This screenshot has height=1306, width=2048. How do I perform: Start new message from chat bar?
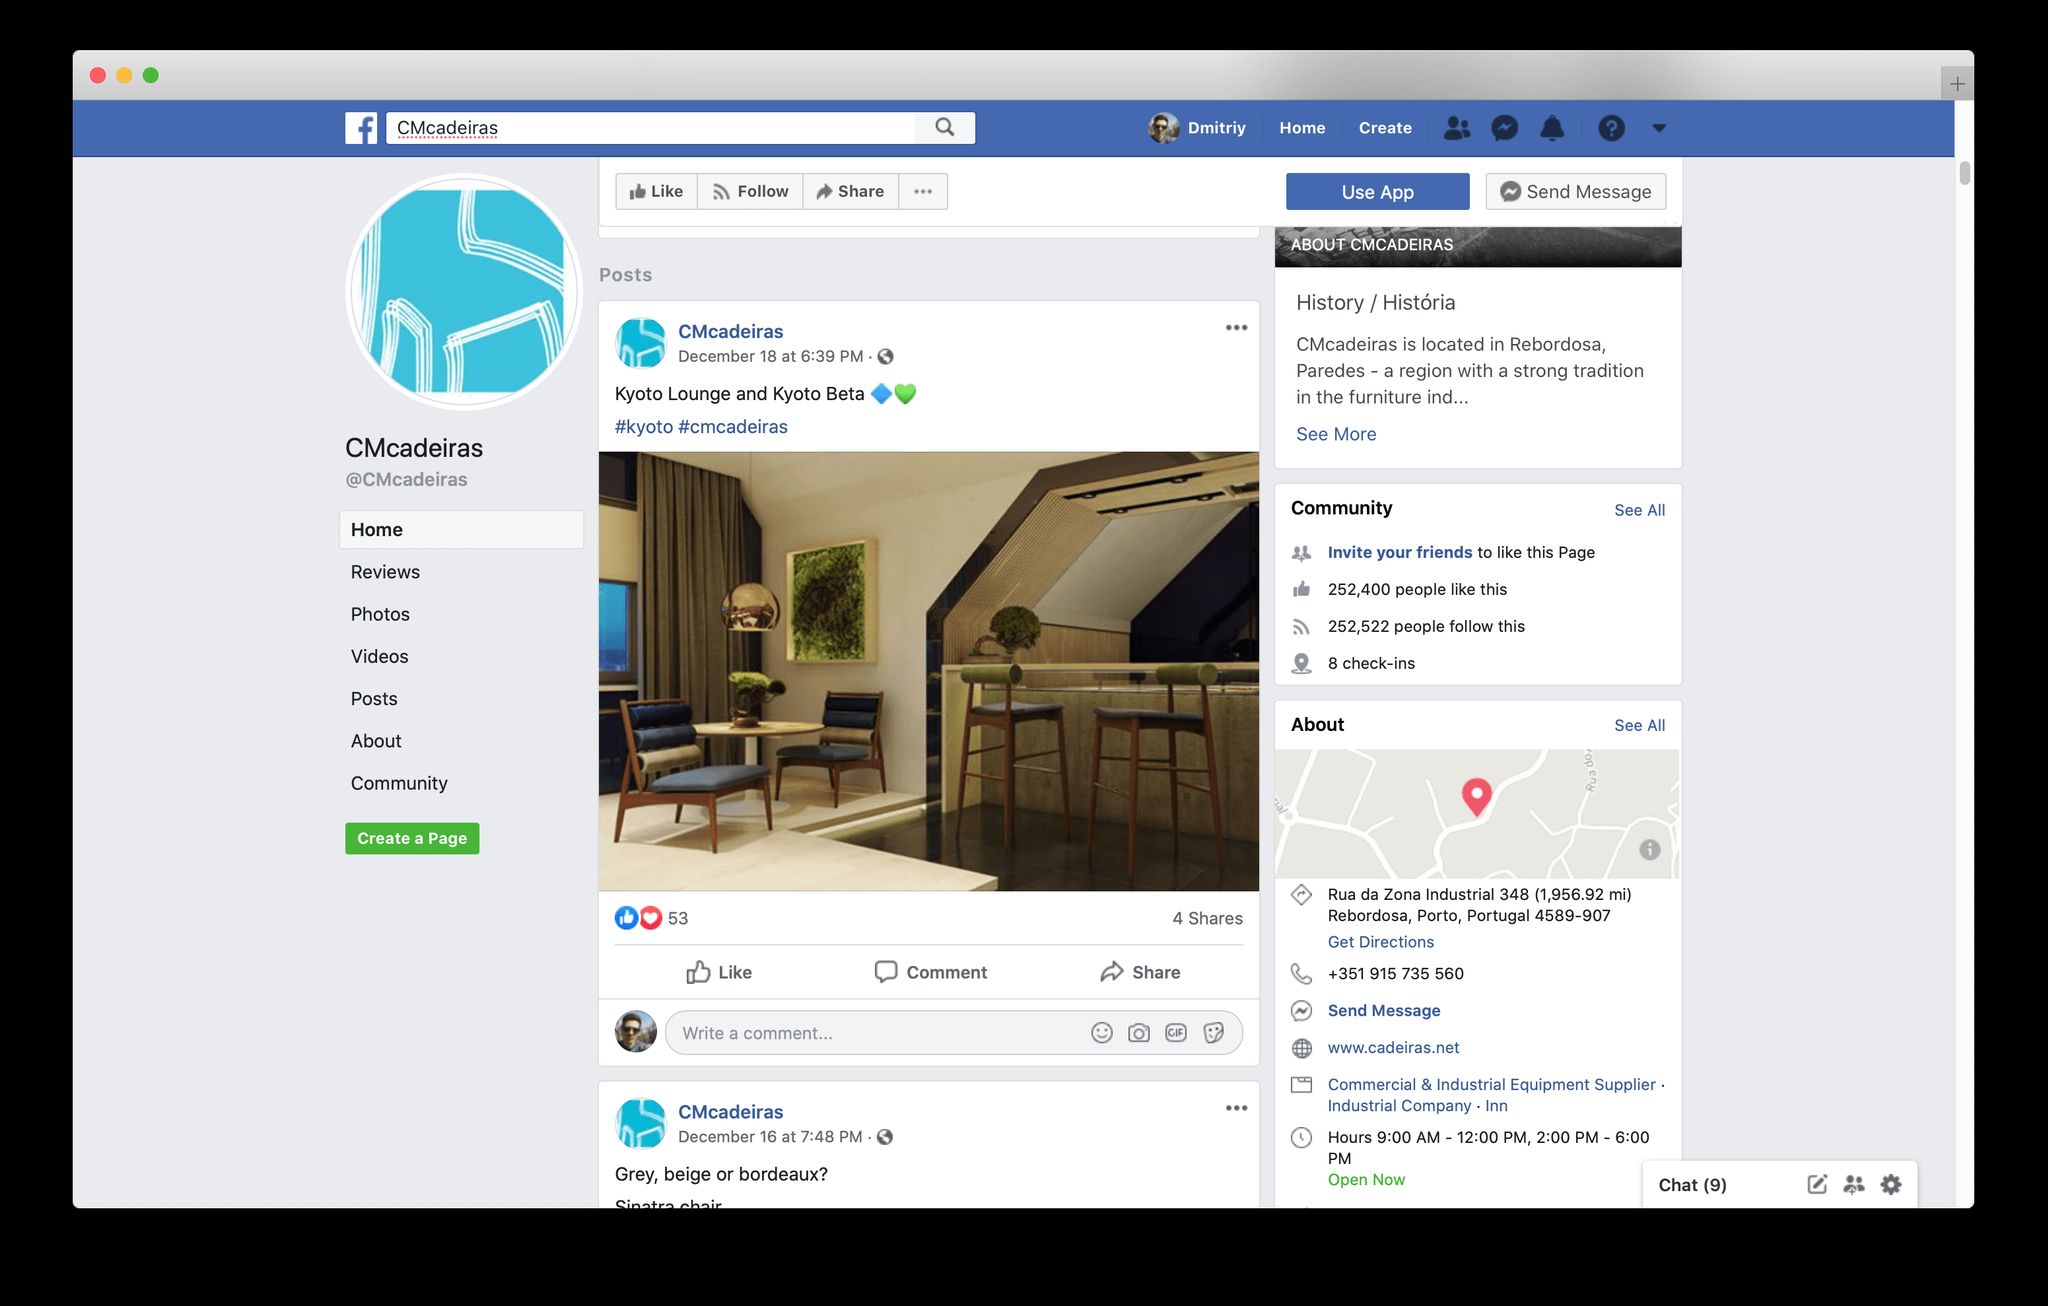point(1817,1184)
